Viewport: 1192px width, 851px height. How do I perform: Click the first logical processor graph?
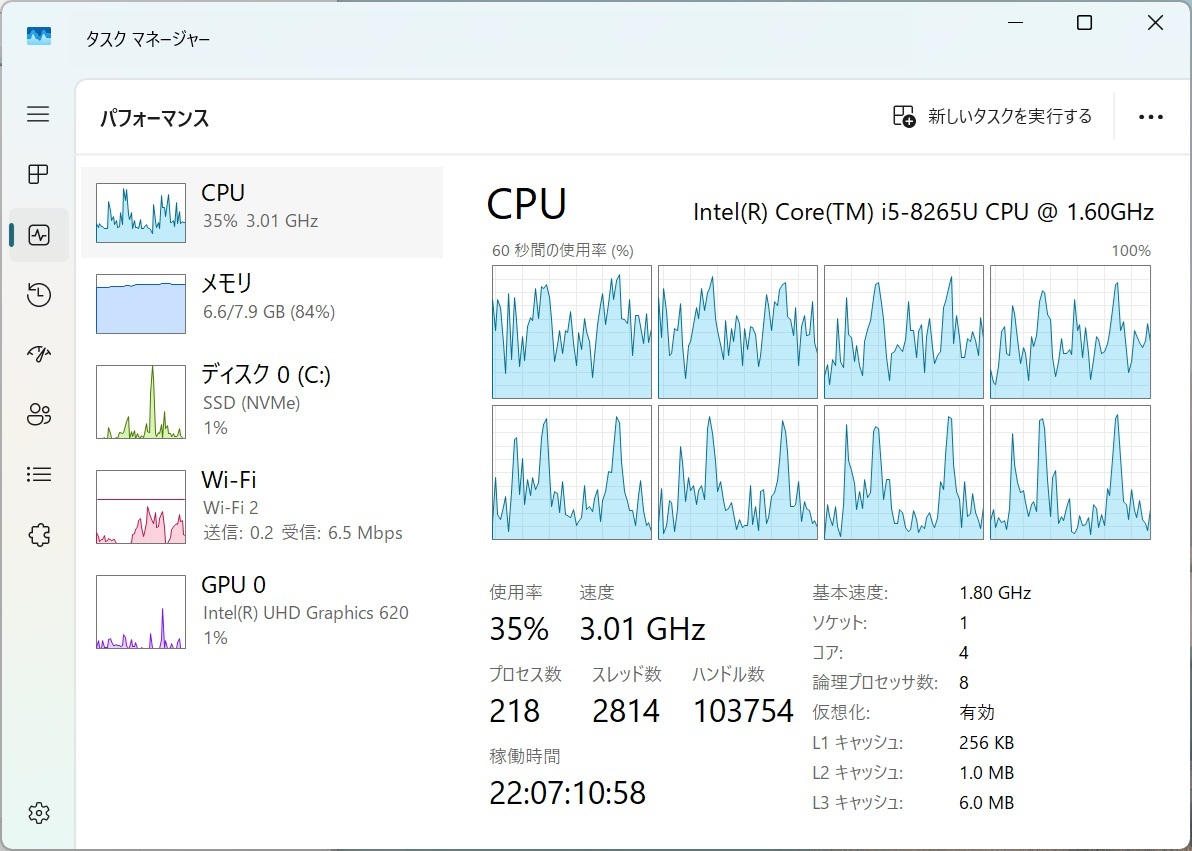point(571,332)
